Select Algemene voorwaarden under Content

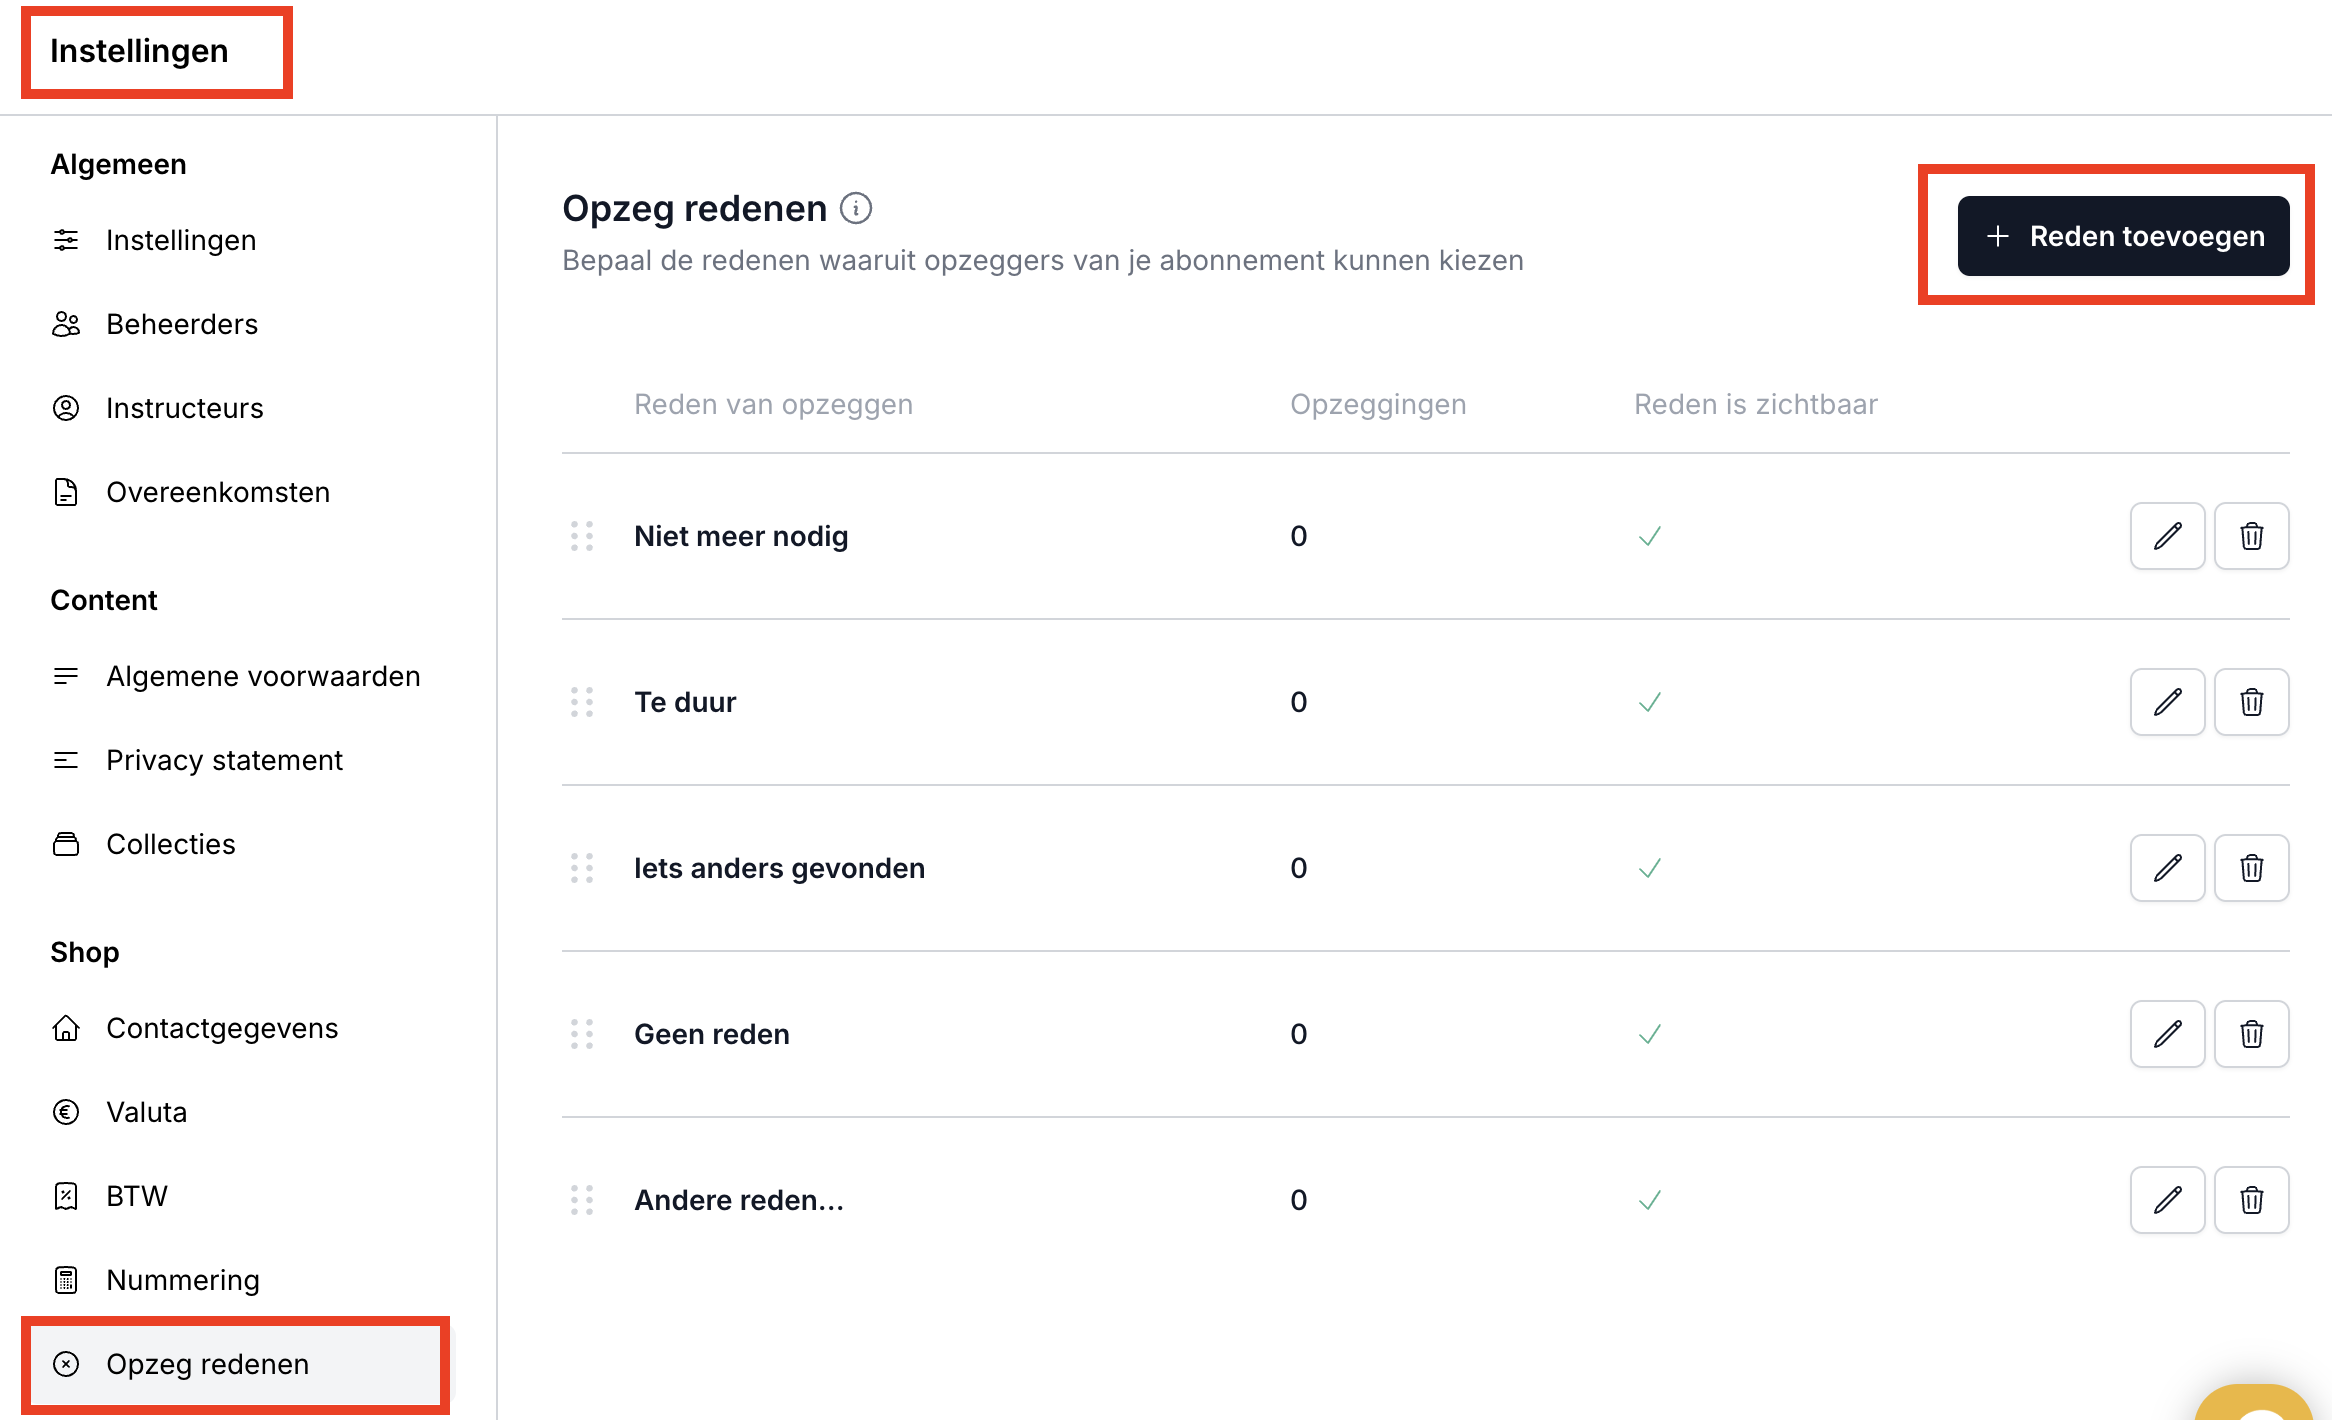click(263, 676)
